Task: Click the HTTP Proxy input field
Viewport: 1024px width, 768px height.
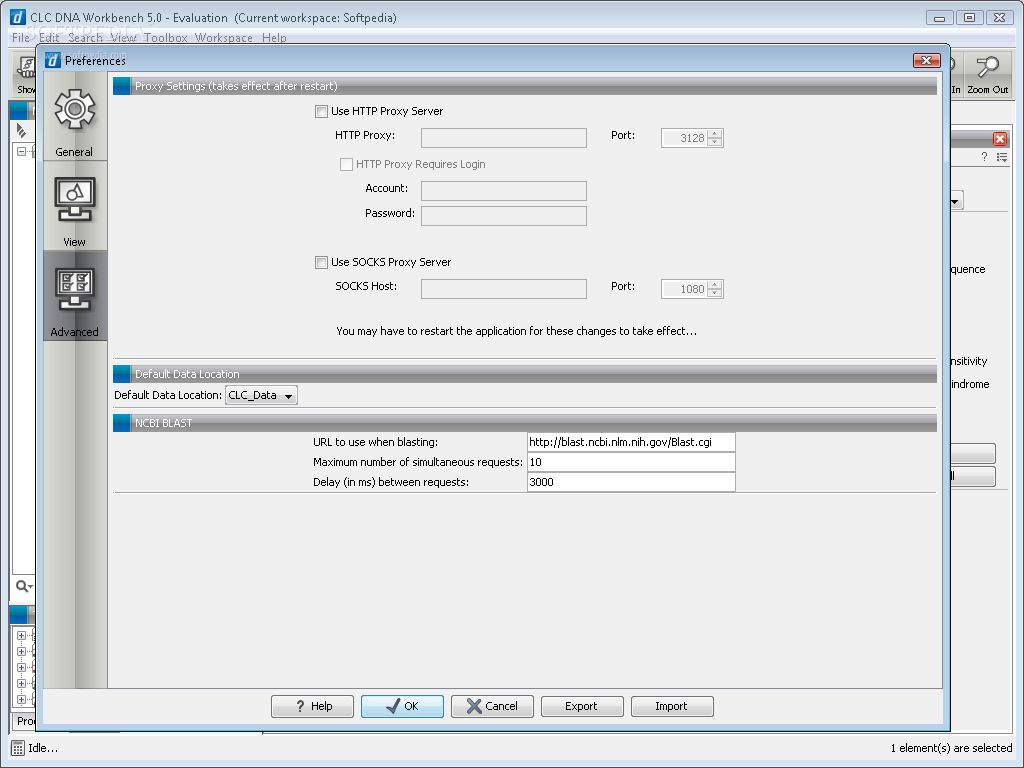Action: coord(504,138)
